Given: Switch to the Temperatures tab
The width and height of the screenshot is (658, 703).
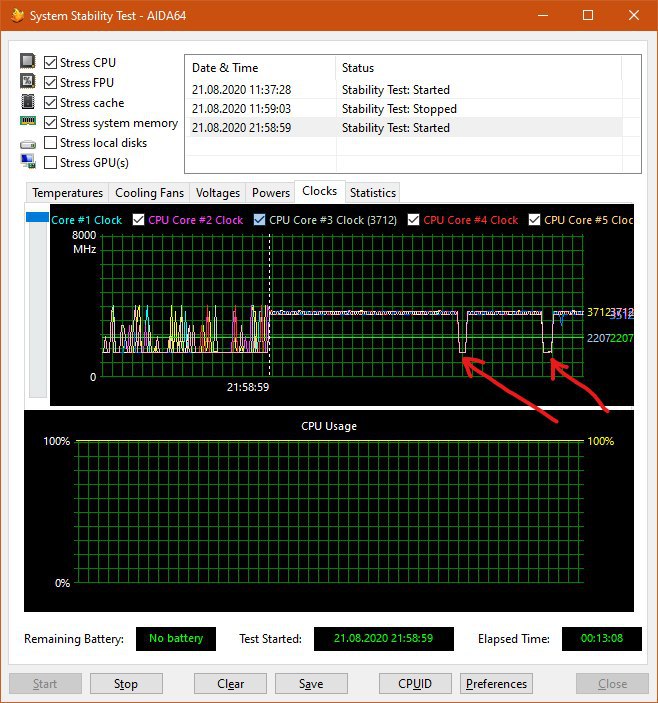Looking at the screenshot, I should click(67, 193).
